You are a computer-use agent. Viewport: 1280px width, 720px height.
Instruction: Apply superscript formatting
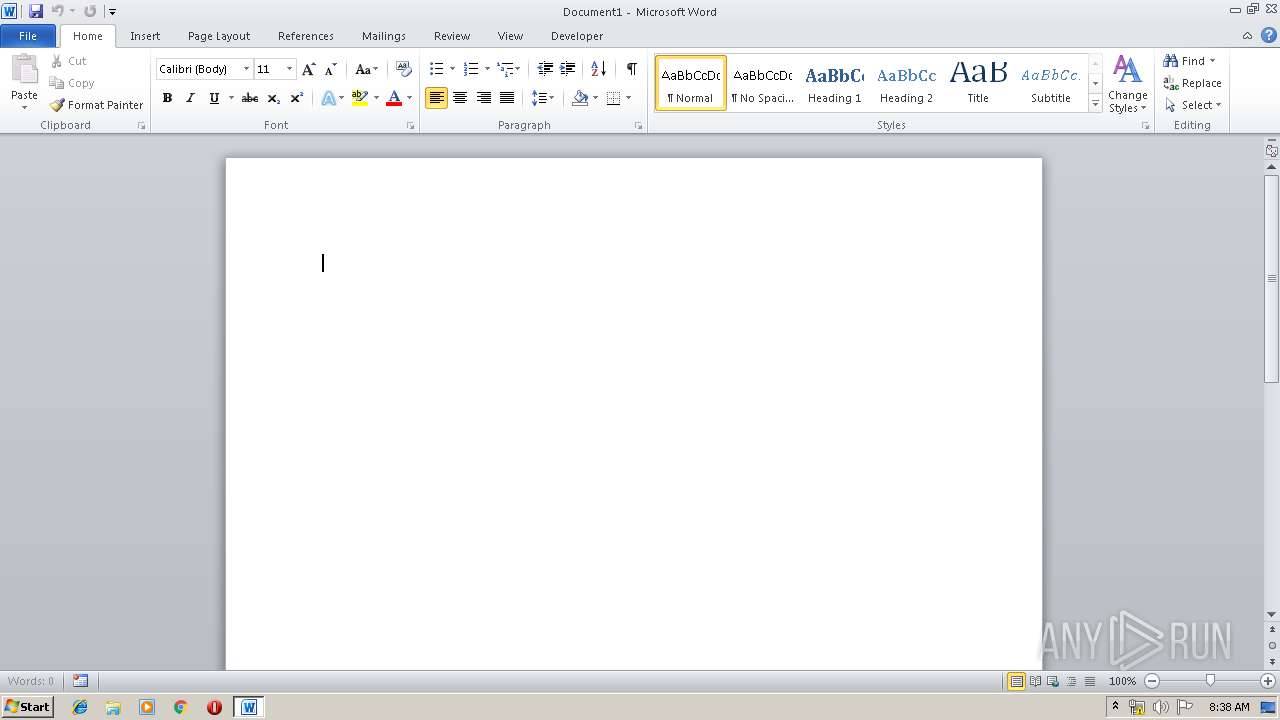[297, 98]
